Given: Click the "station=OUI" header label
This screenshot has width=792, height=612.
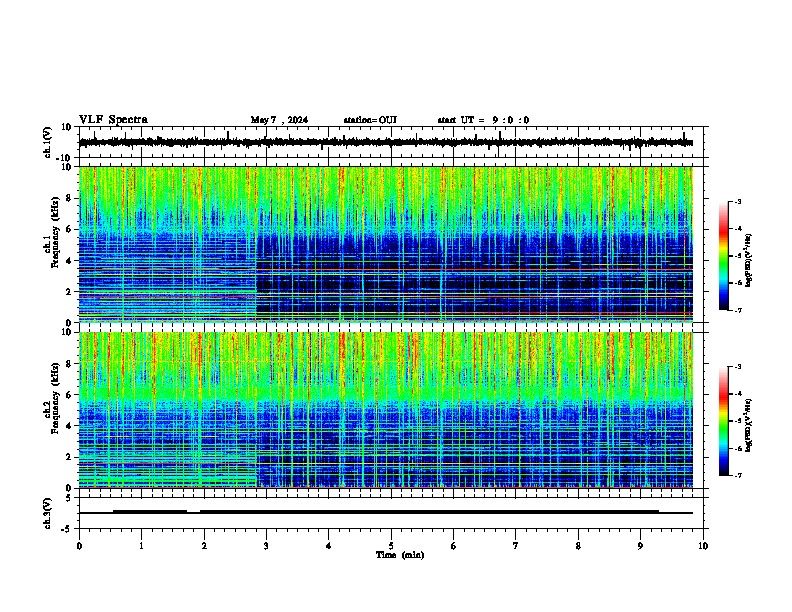Looking at the screenshot, I should (370, 120).
